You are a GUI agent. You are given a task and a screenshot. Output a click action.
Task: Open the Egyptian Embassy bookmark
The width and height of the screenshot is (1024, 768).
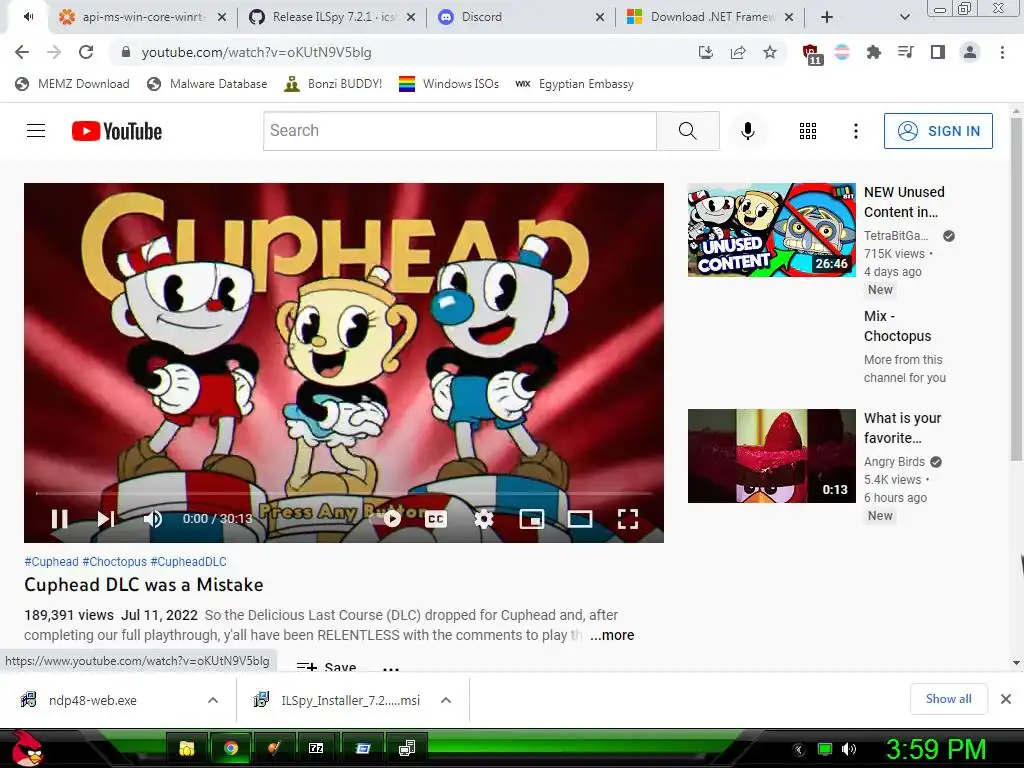574,84
